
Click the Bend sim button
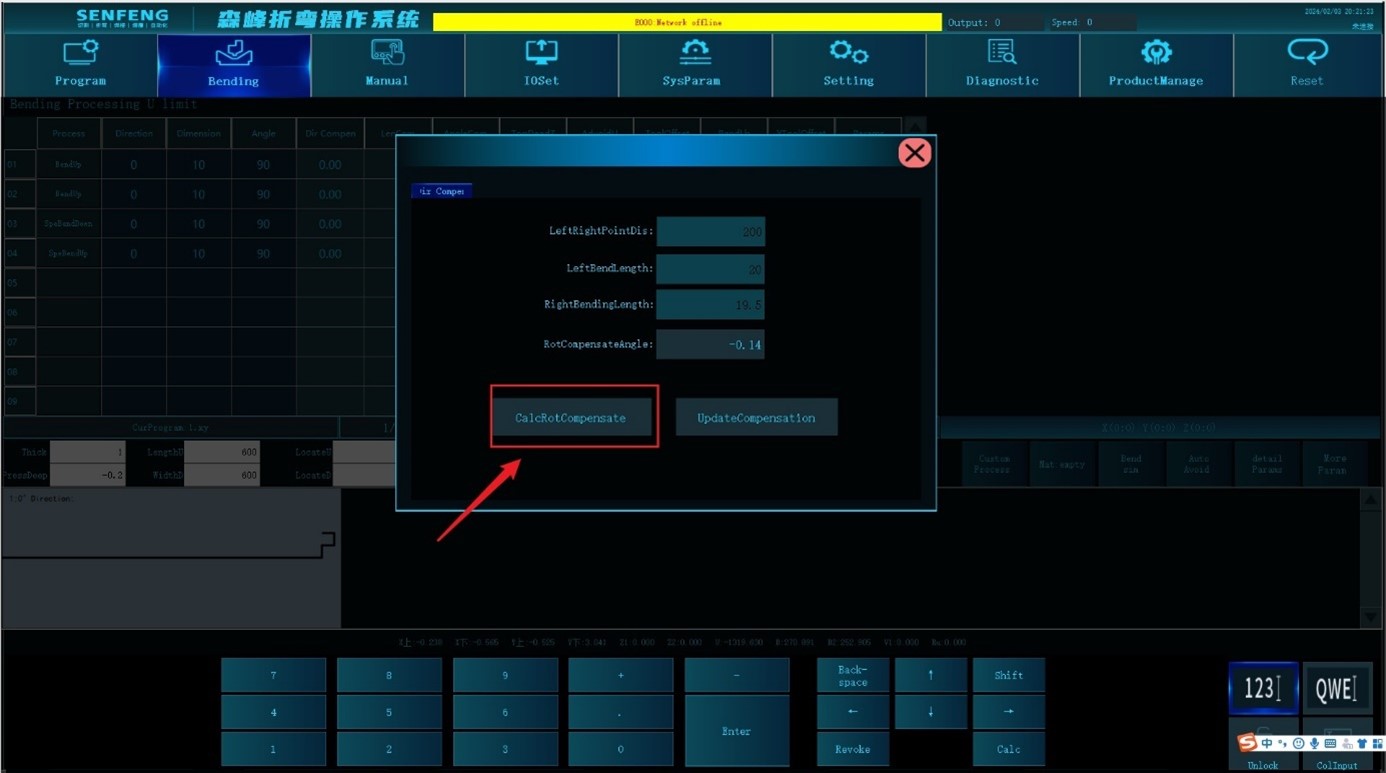coord(1130,464)
